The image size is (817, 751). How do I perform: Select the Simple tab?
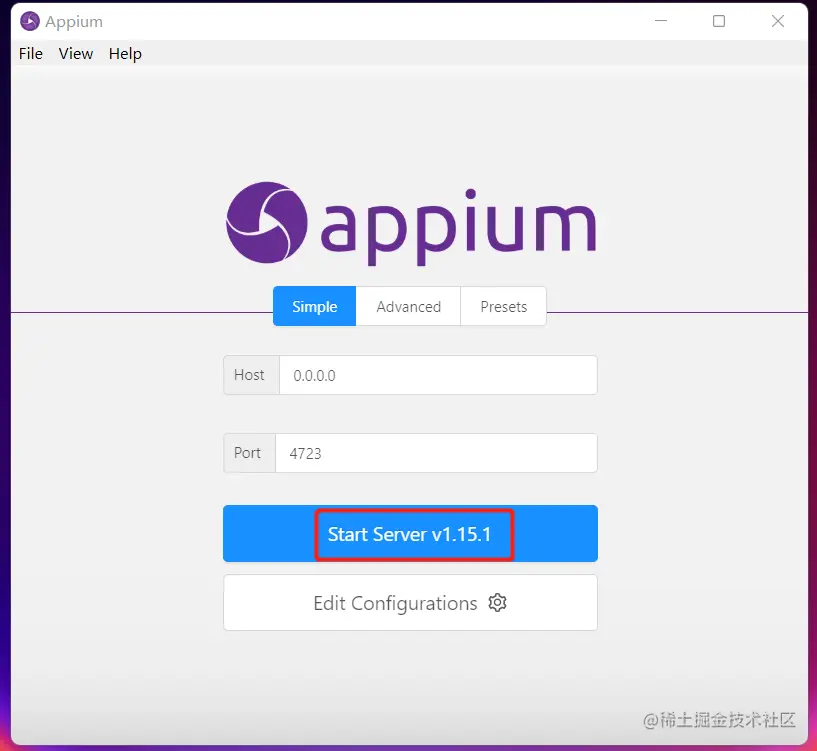coord(314,306)
